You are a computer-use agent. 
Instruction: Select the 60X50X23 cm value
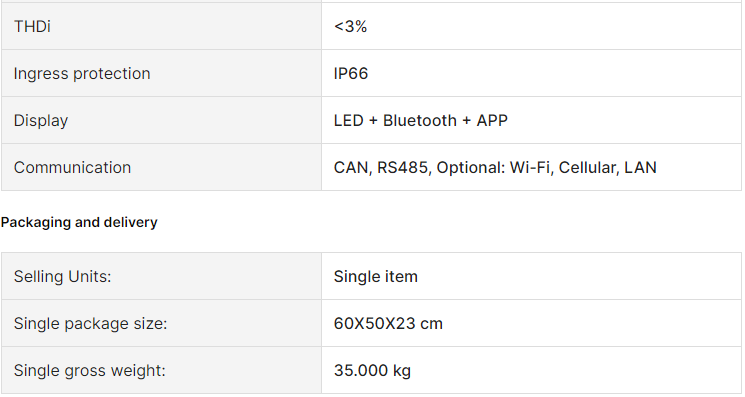[388, 323]
